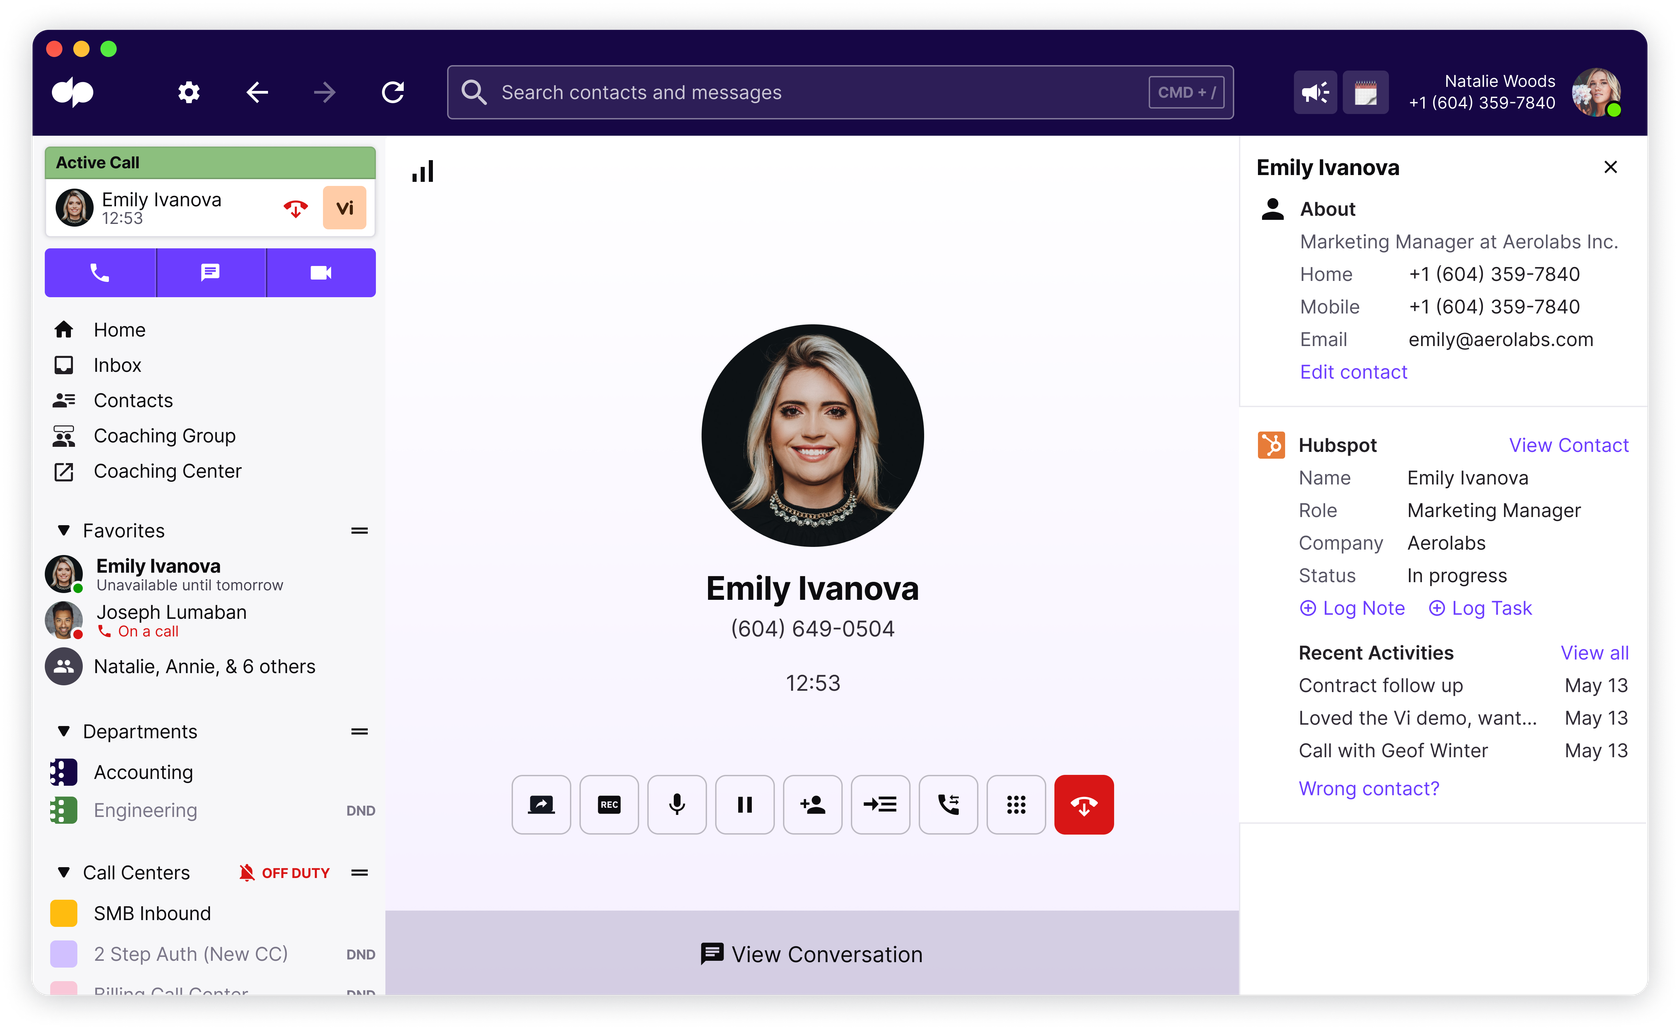The width and height of the screenshot is (1680, 1030).
Task: Click Edit contact link
Action: (1353, 372)
